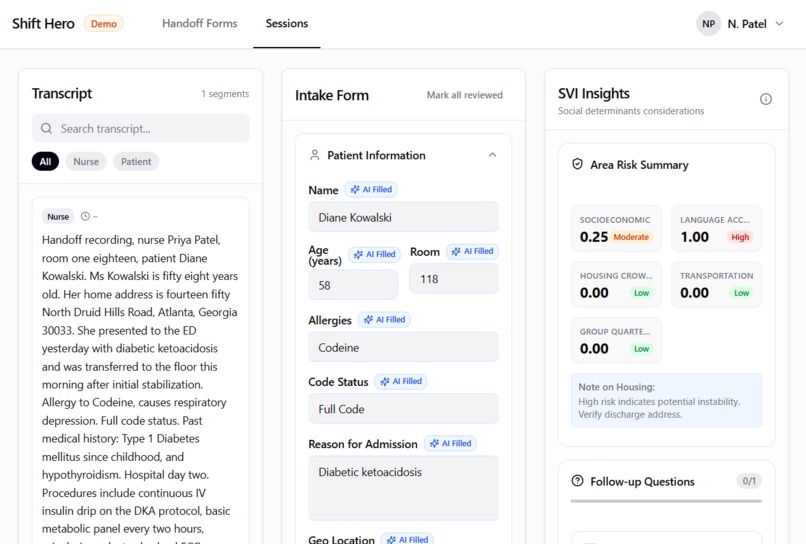This screenshot has width=806, height=544.
Task: Click the Housing Crowding 0.00 card
Action: click(616, 285)
